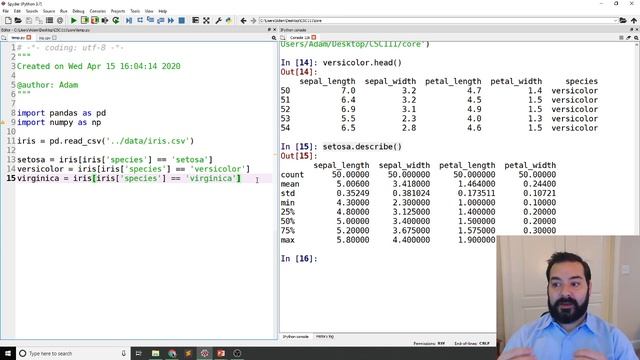Run cell and advance toolbar icon

tap(95, 20)
